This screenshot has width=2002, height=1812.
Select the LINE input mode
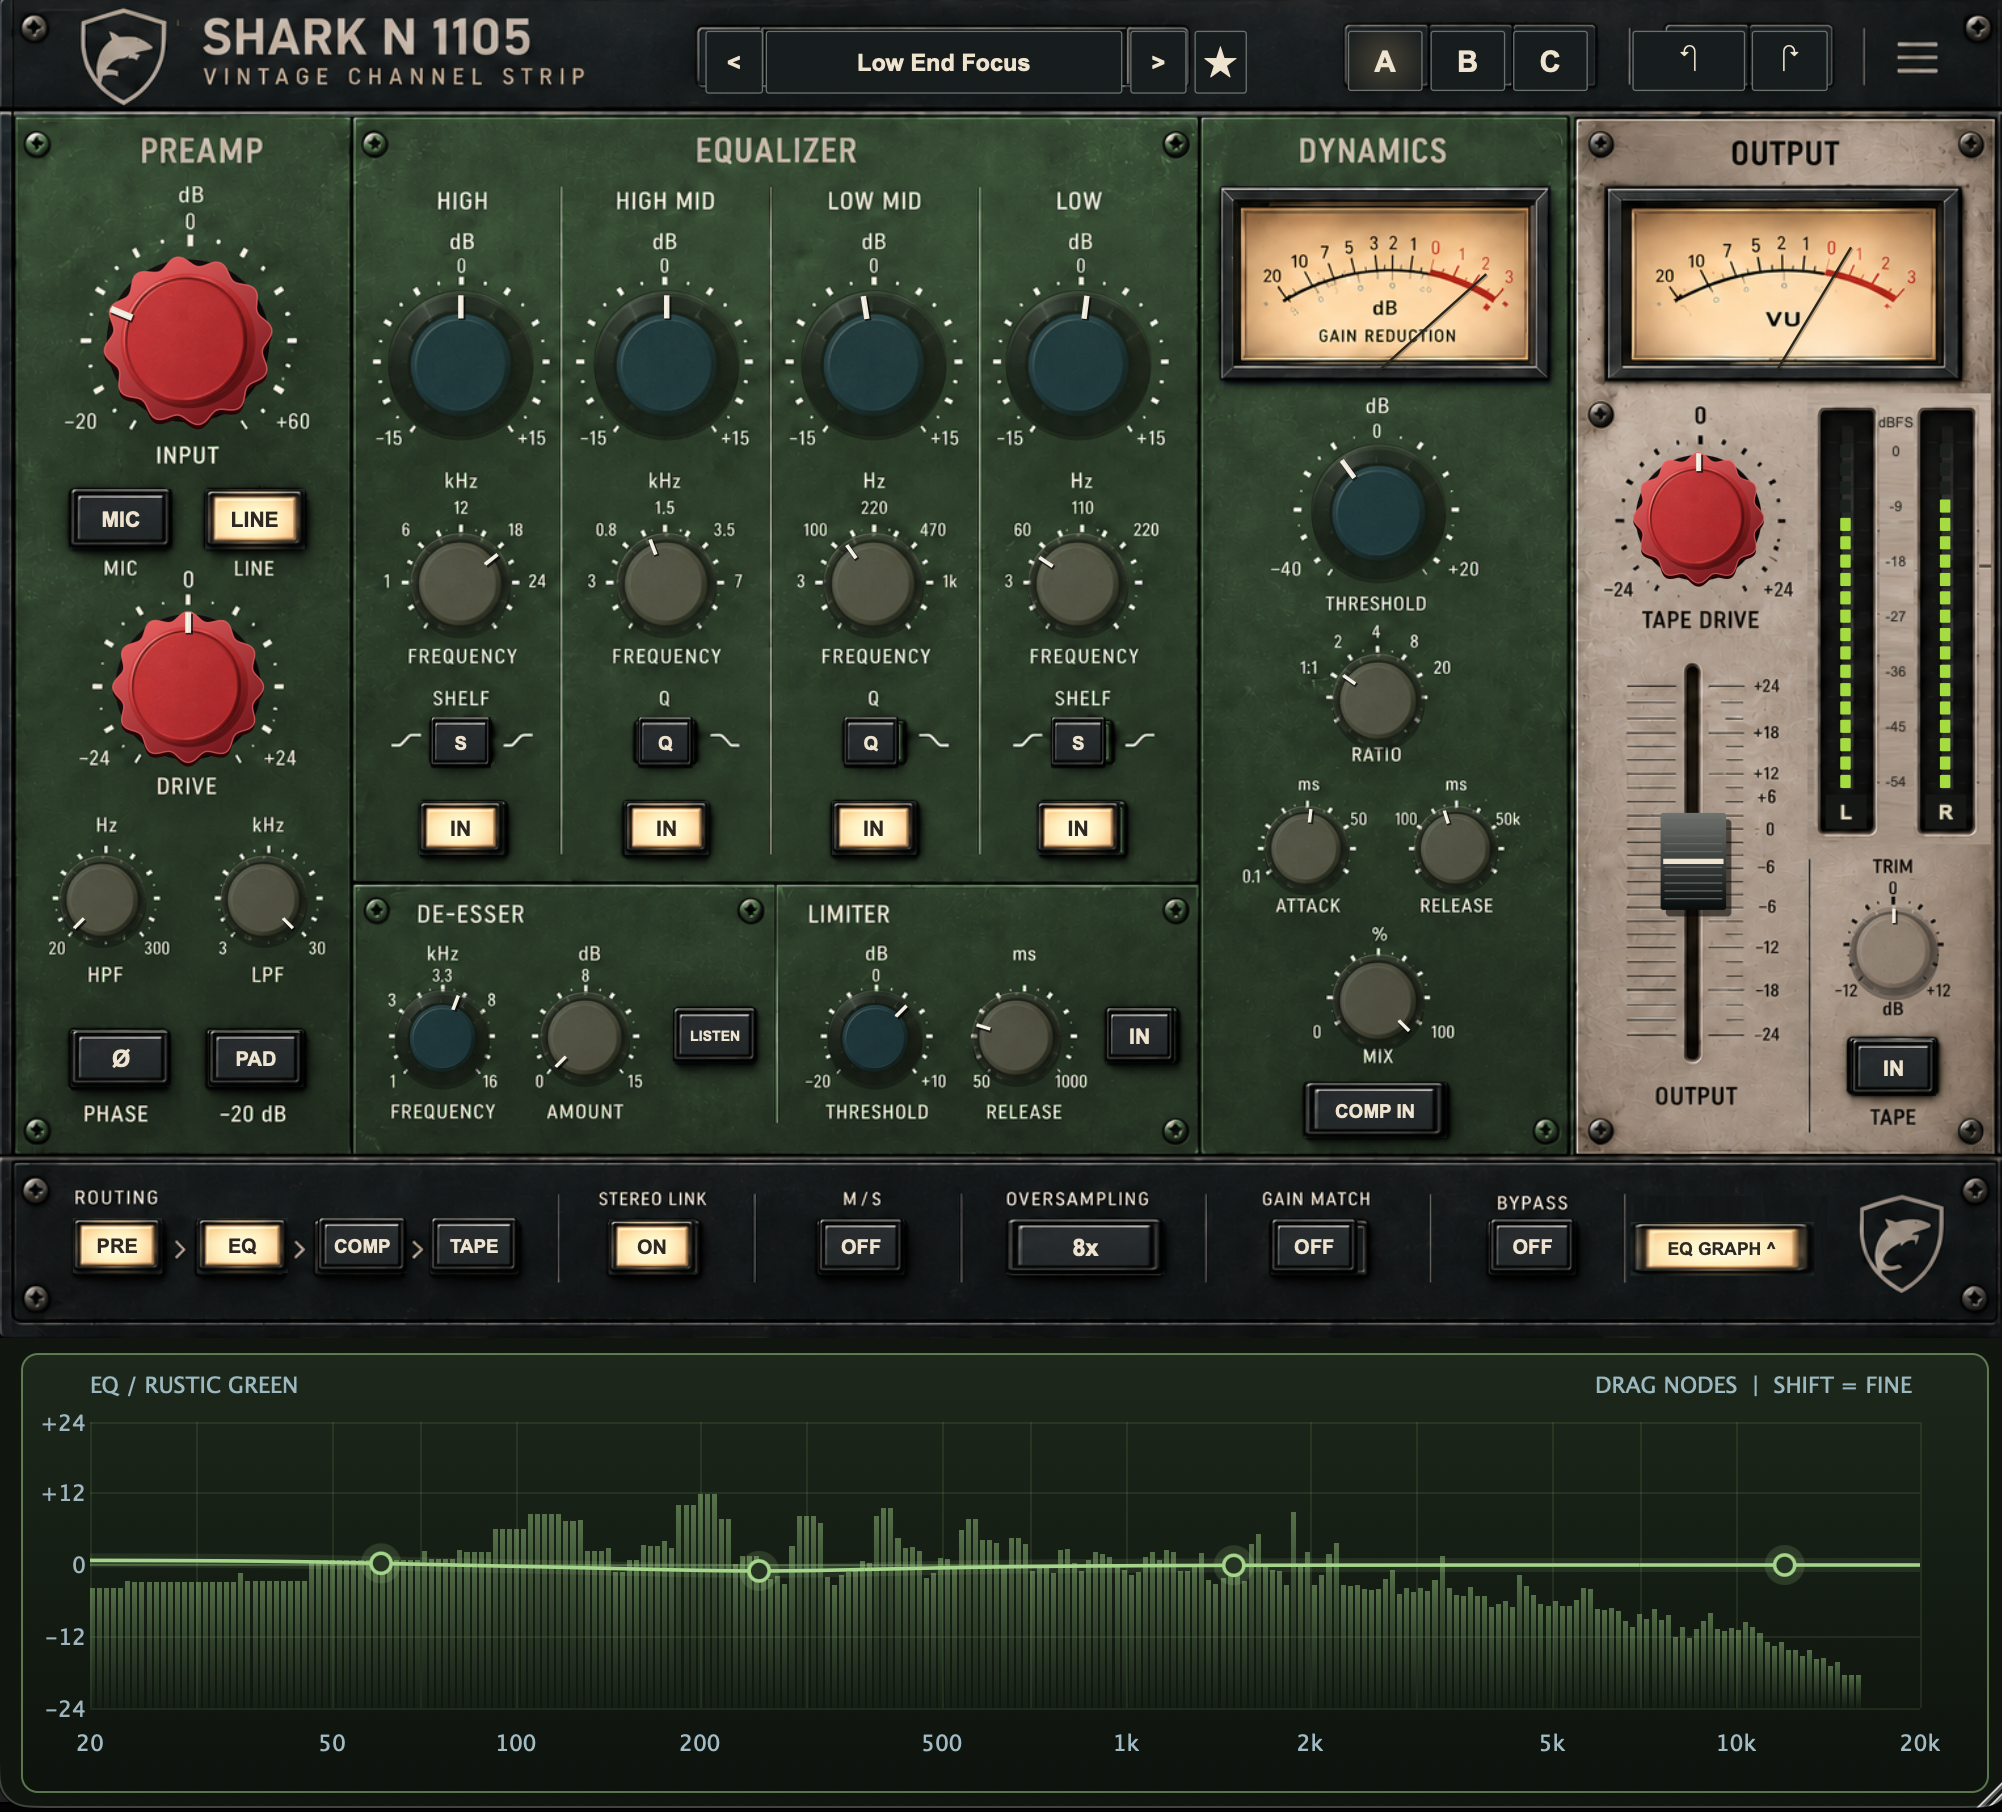[x=254, y=519]
